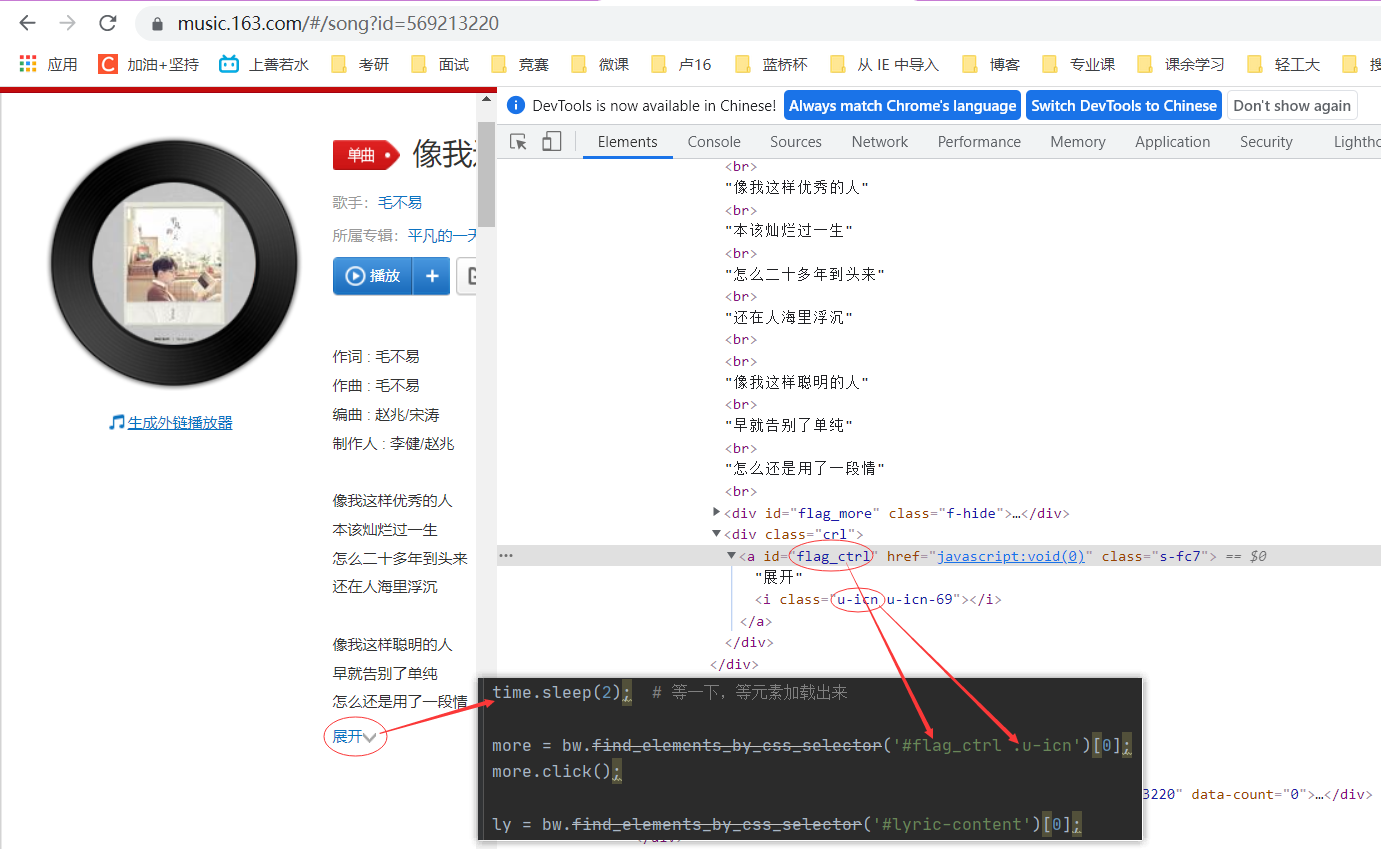Switch to the Console tab
1381x849 pixels.
point(714,142)
